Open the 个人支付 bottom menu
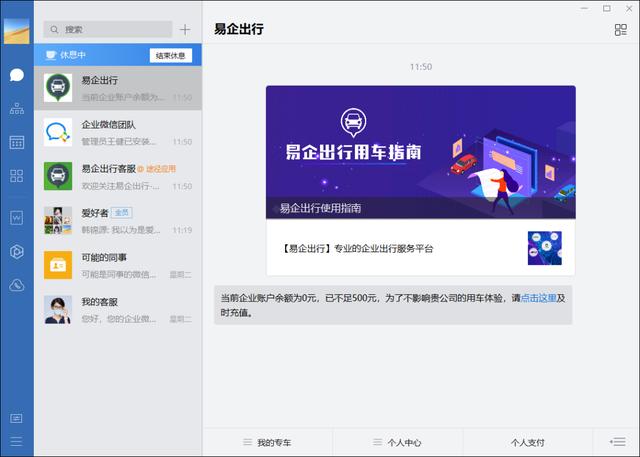Screen dimensions: 640x457 pos(528,443)
